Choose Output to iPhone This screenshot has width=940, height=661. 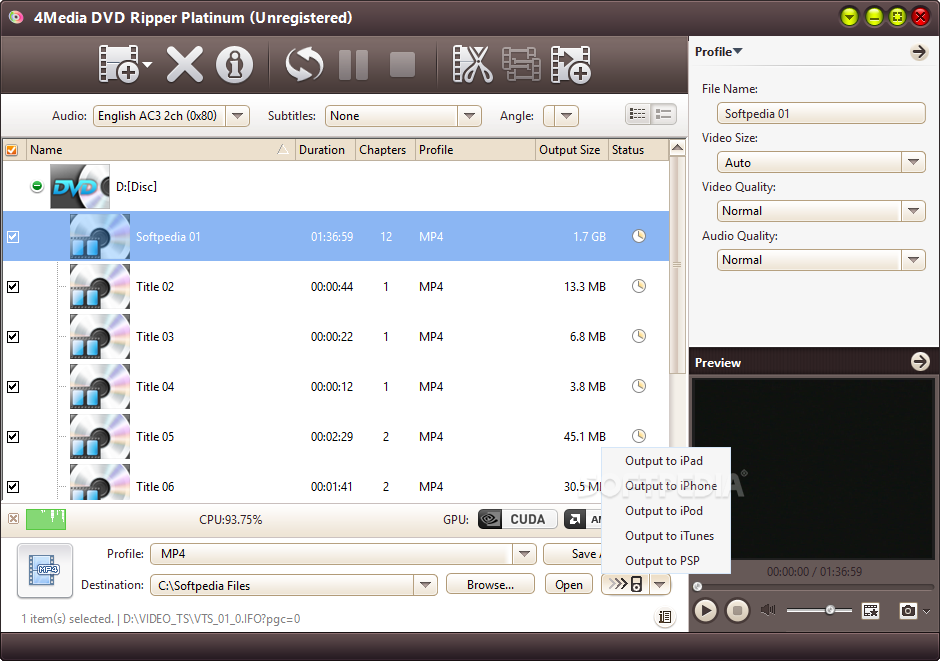pyautogui.click(x=671, y=486)
